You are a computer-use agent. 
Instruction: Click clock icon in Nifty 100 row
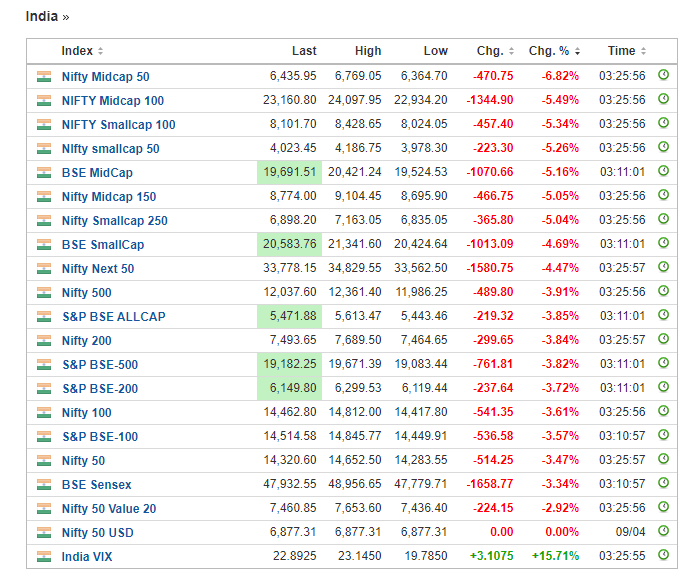point(663,411)
